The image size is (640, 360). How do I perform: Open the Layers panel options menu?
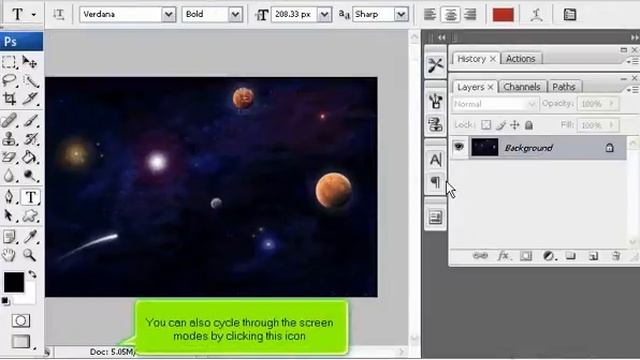632,89
